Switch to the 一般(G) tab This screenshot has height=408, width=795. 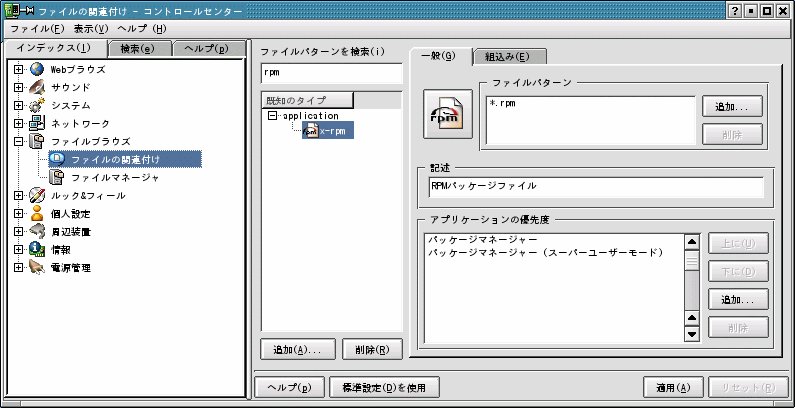point(440,56)
